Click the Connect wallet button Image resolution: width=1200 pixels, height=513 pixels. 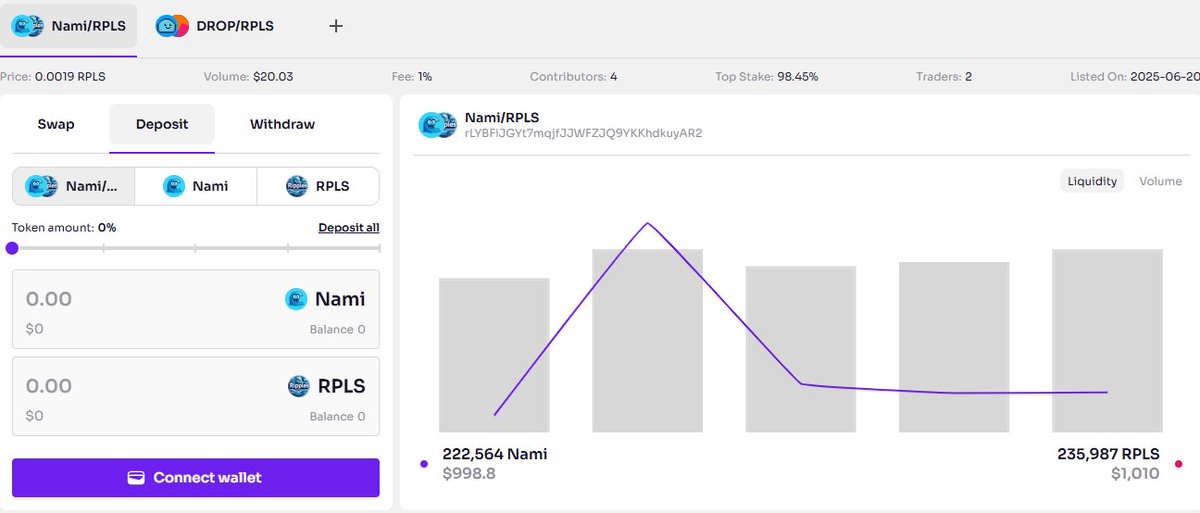[x=196, y=478]
